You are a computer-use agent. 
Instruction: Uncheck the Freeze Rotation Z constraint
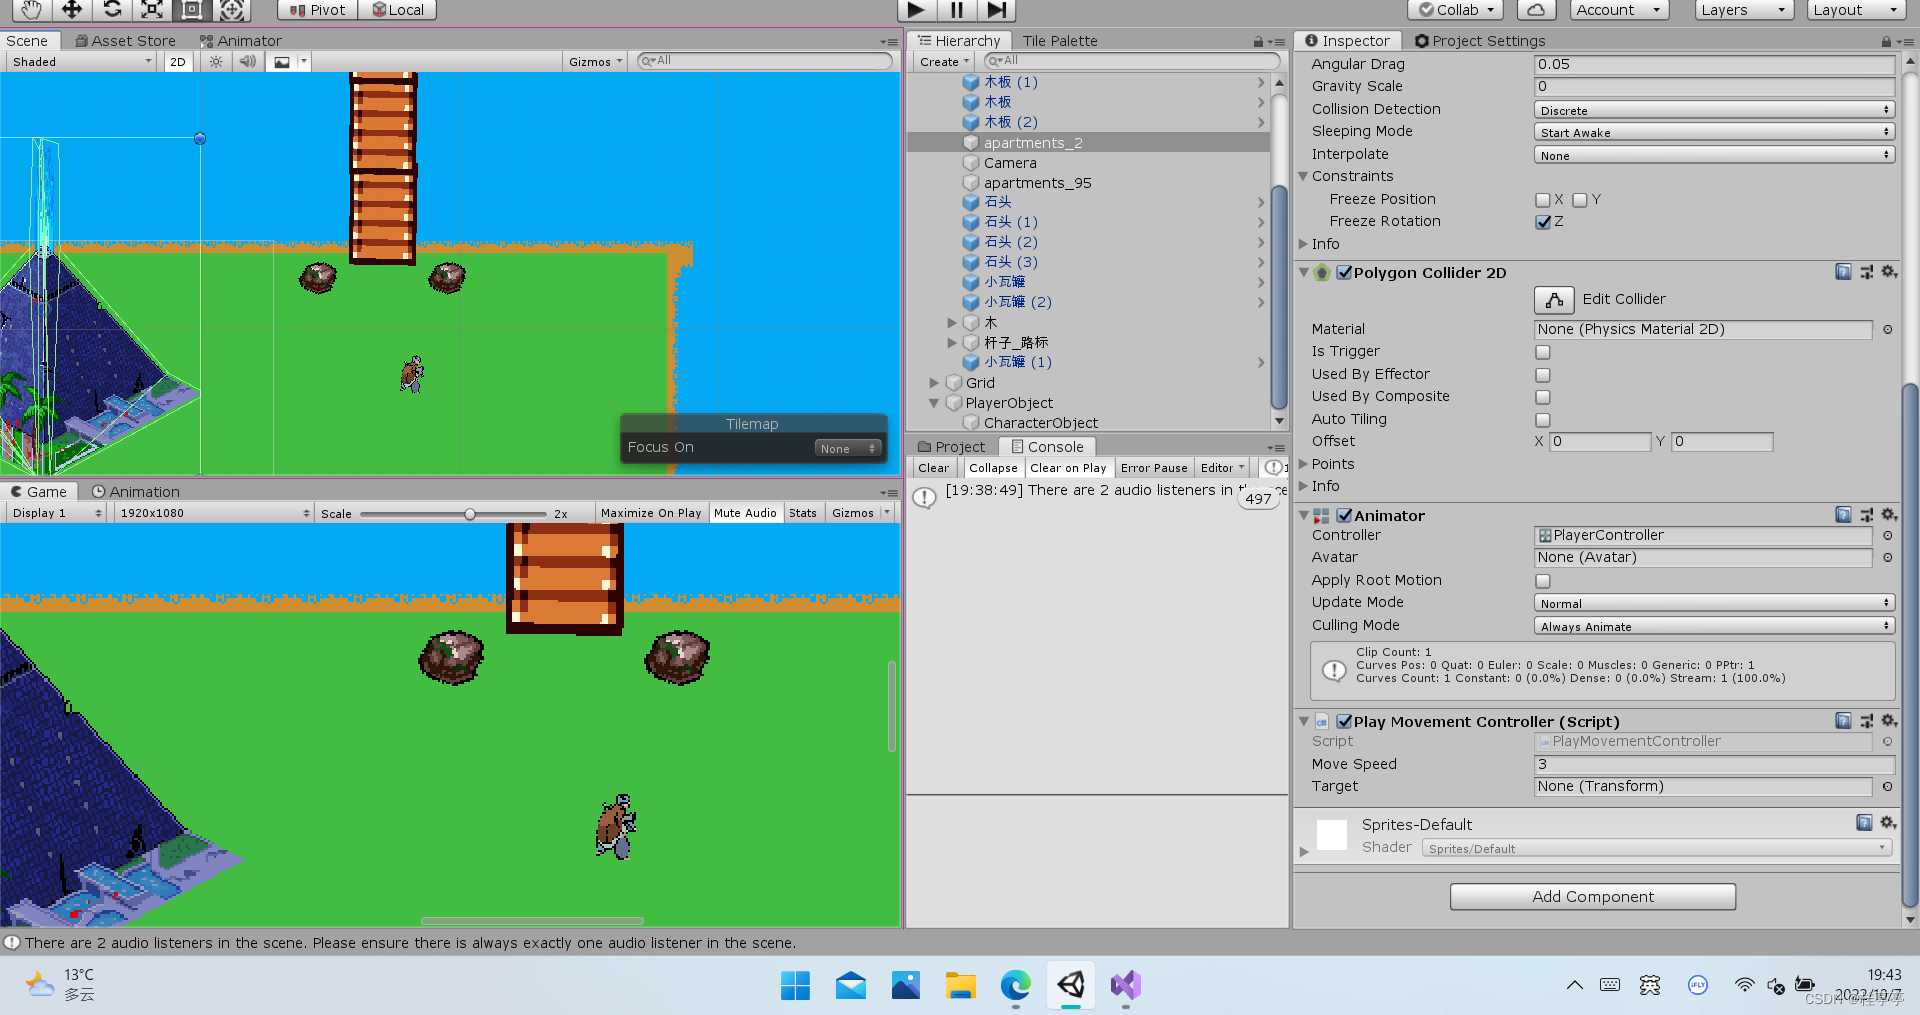(1543, 221)
